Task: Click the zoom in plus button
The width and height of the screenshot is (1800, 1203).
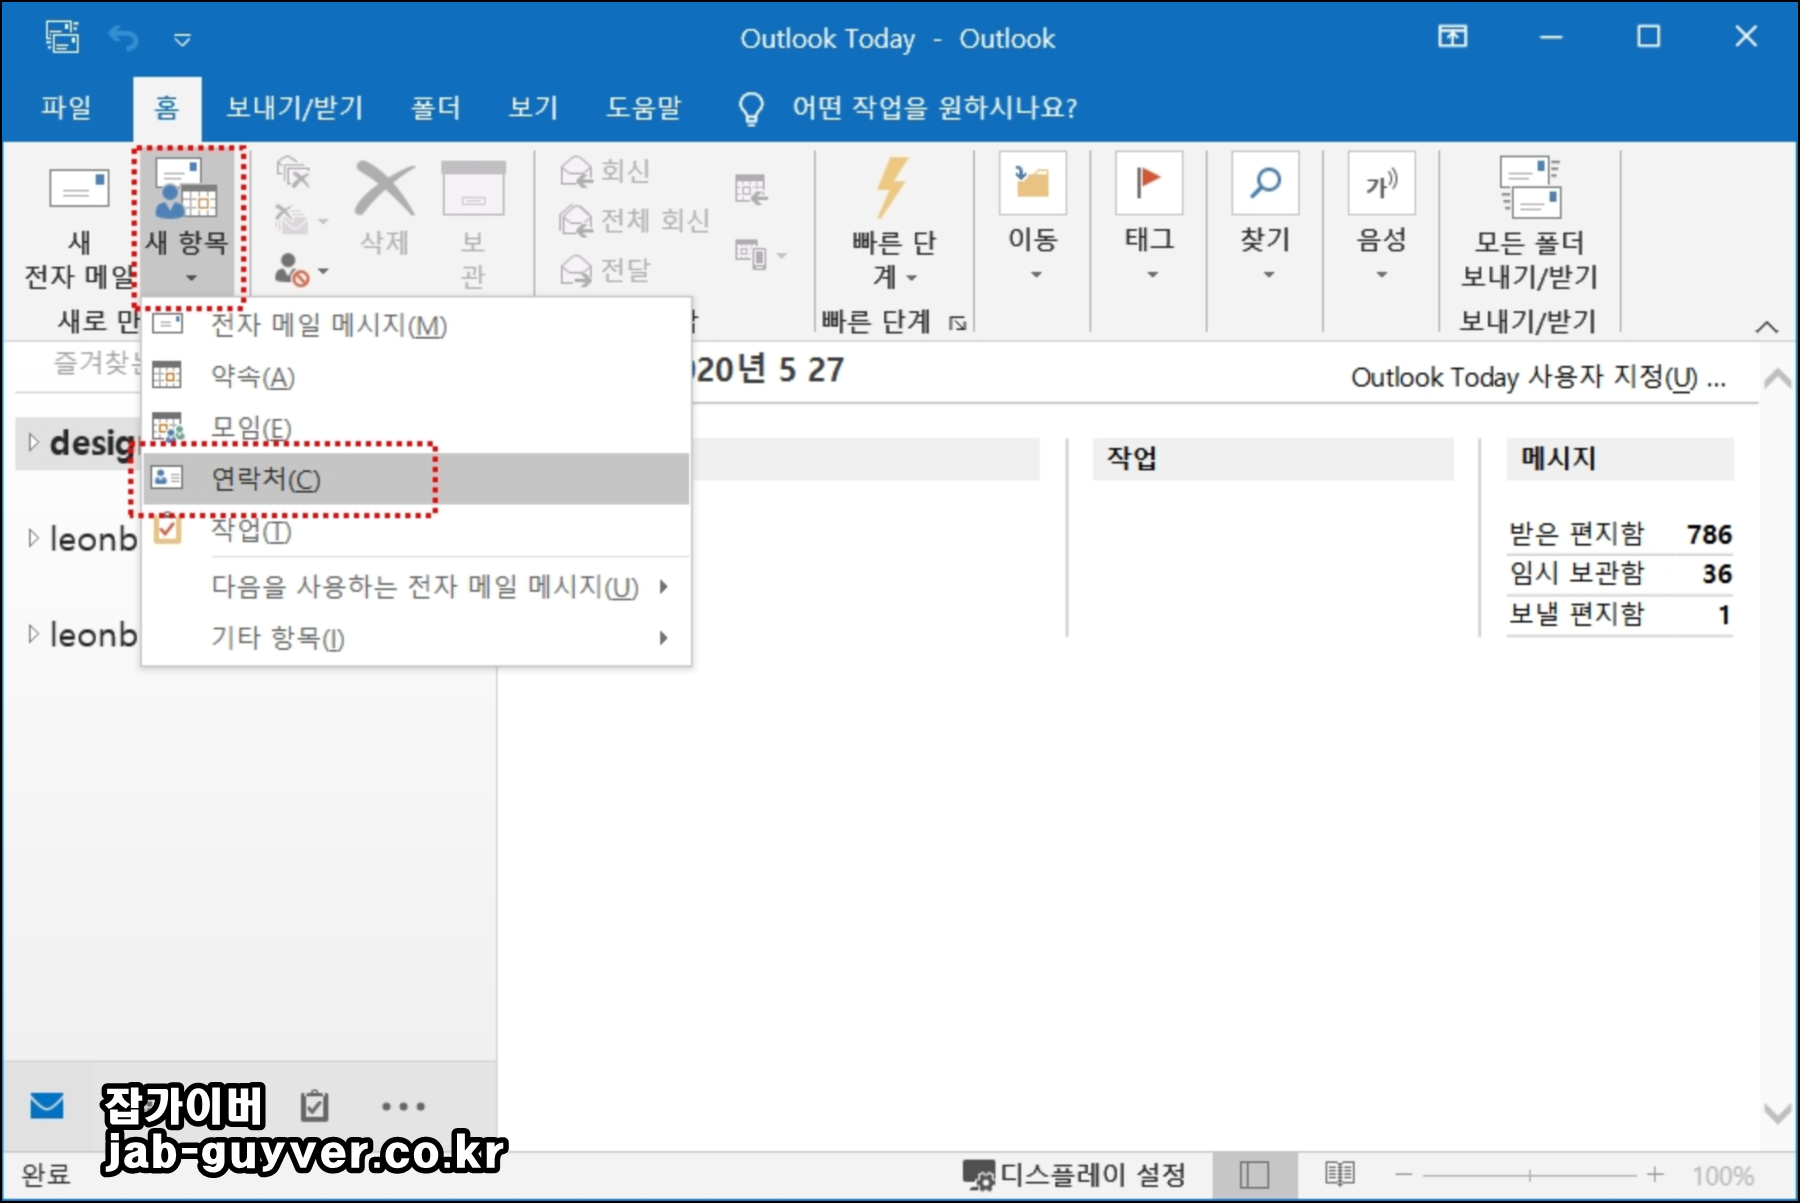Action: click(1655, 1175)
